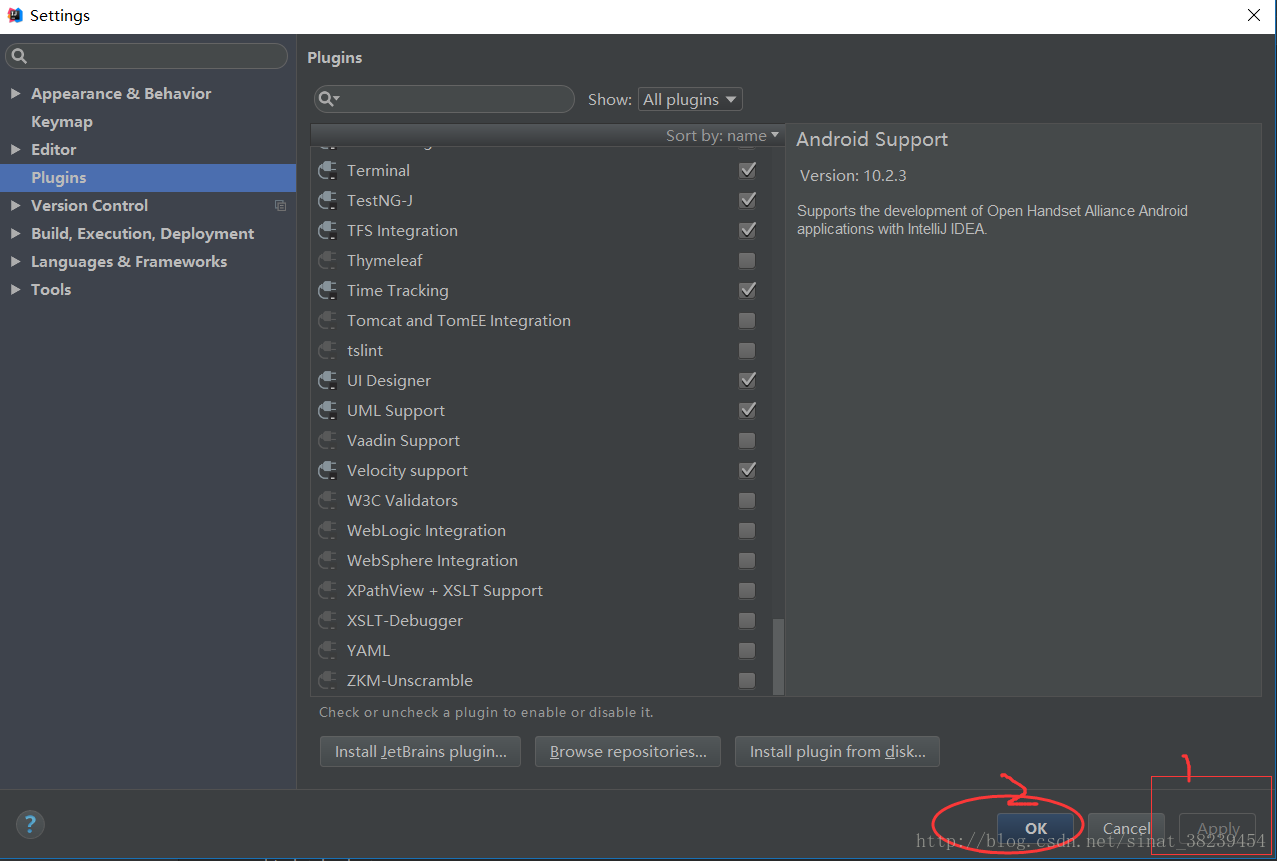Click the XPathView + XSLT plugin icon
Viewport: 1277px width, 861px height.
(327, 591)
